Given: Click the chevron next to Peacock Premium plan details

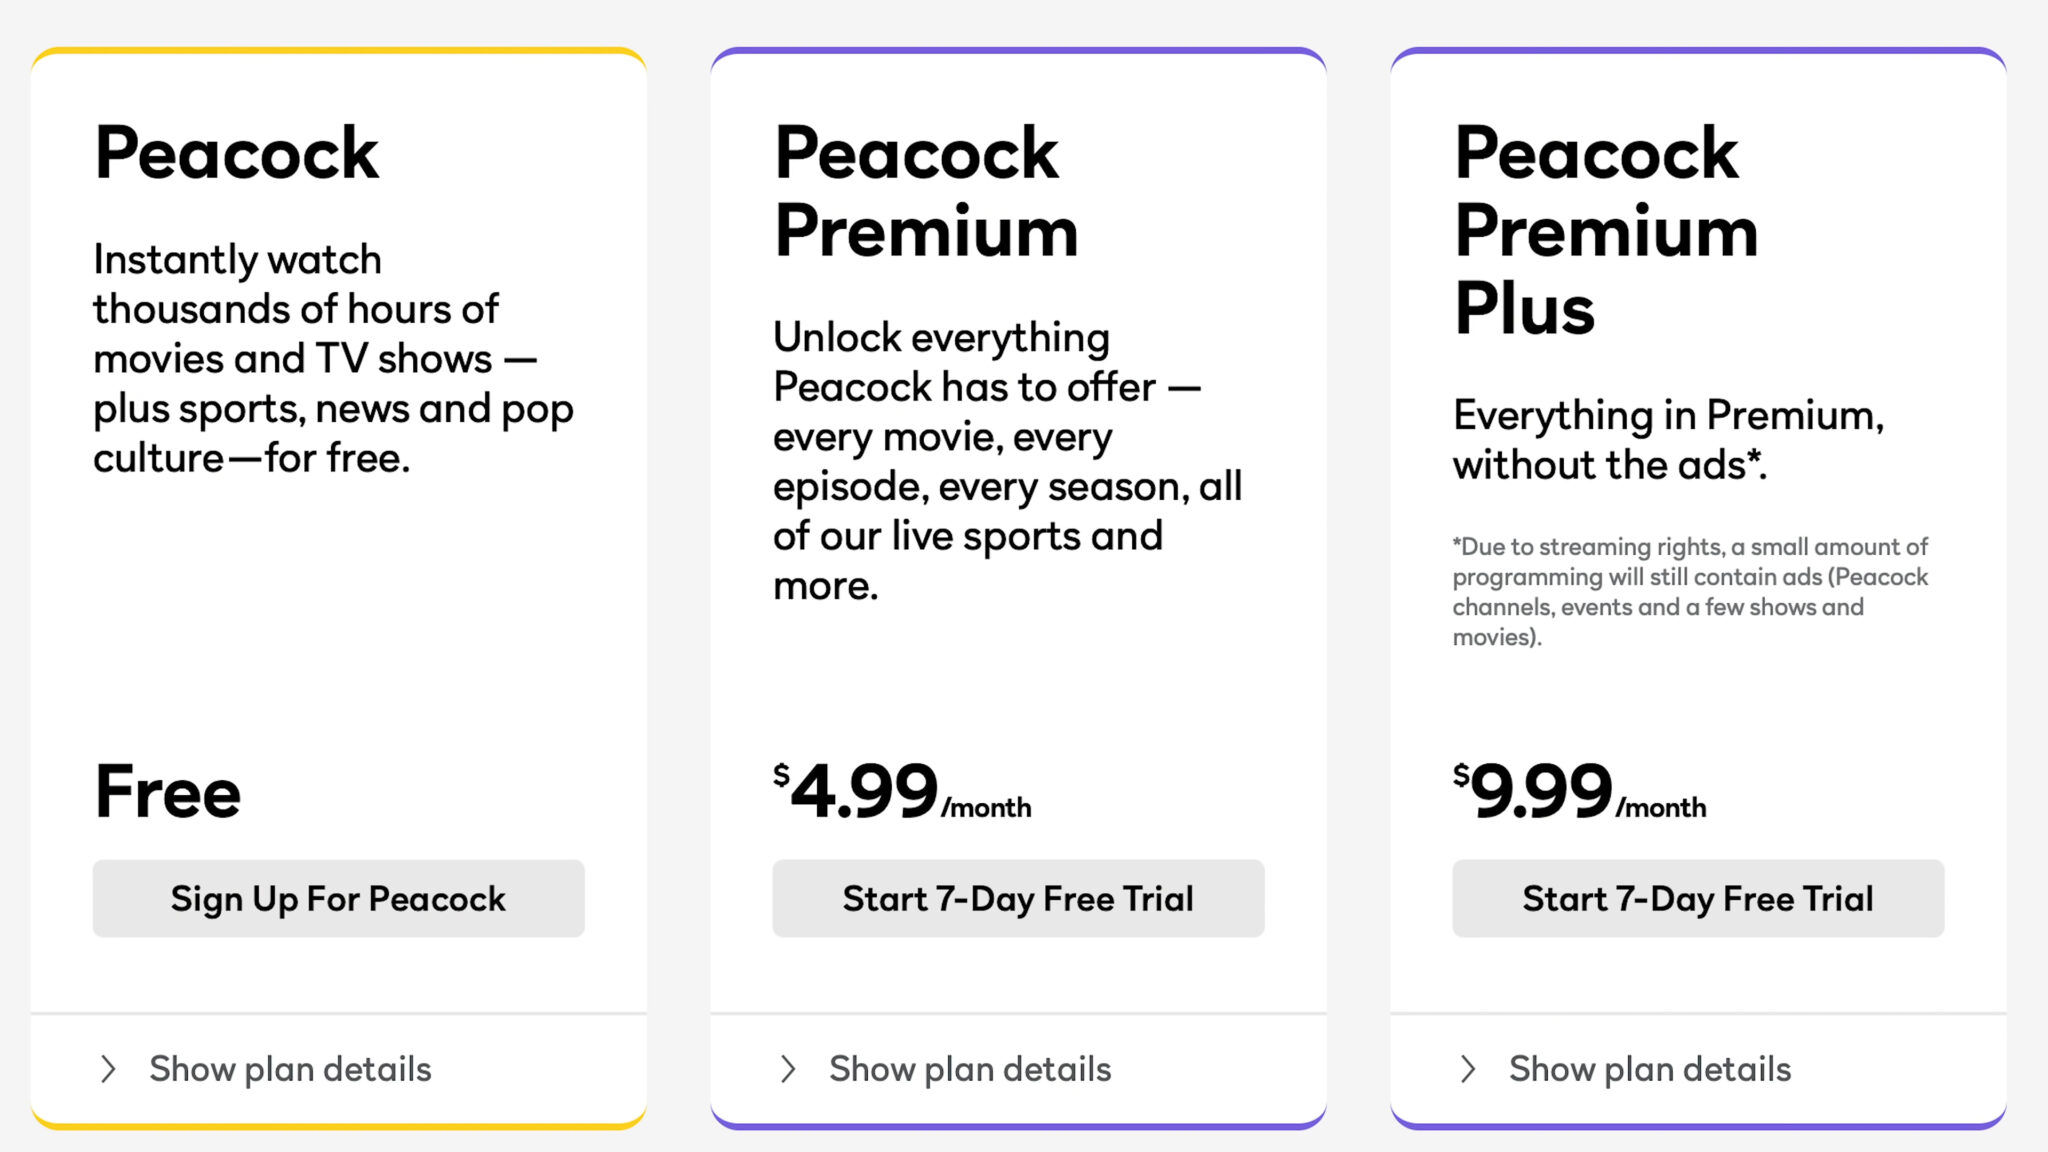Looking at the screenshot, I should click(787, 1069).
